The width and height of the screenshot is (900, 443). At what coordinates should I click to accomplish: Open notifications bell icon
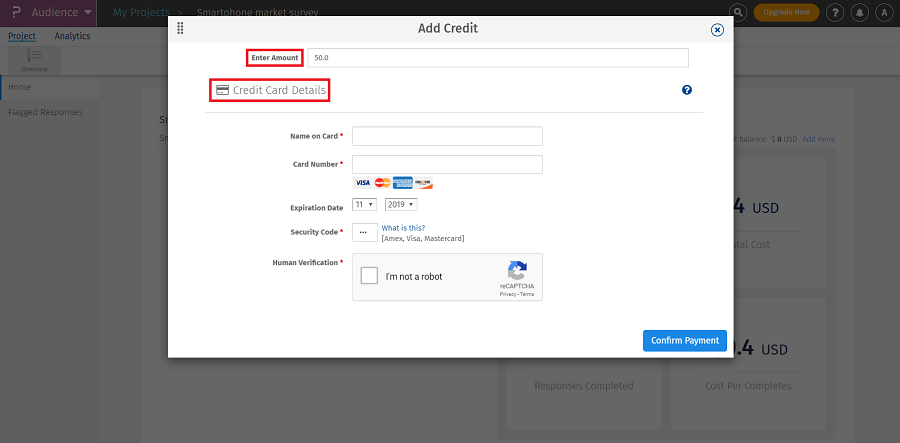(x=859, y=12)
